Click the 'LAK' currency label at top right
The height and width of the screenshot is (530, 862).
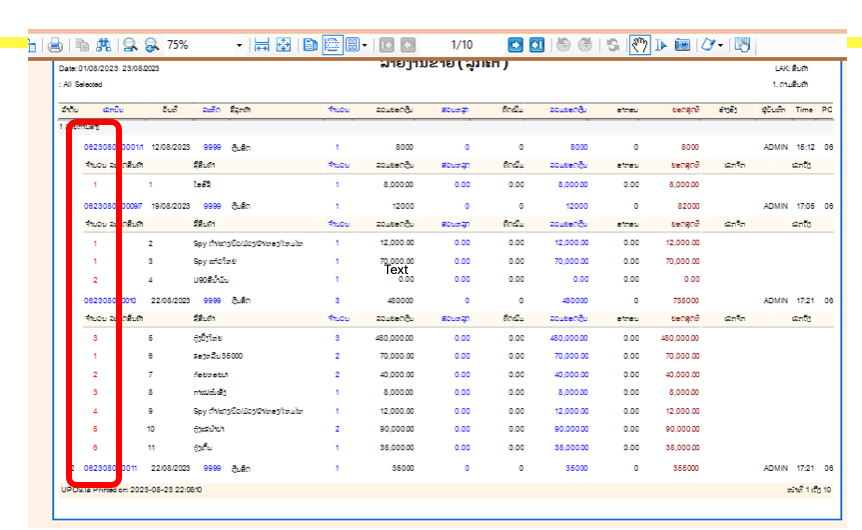point(792,69)
